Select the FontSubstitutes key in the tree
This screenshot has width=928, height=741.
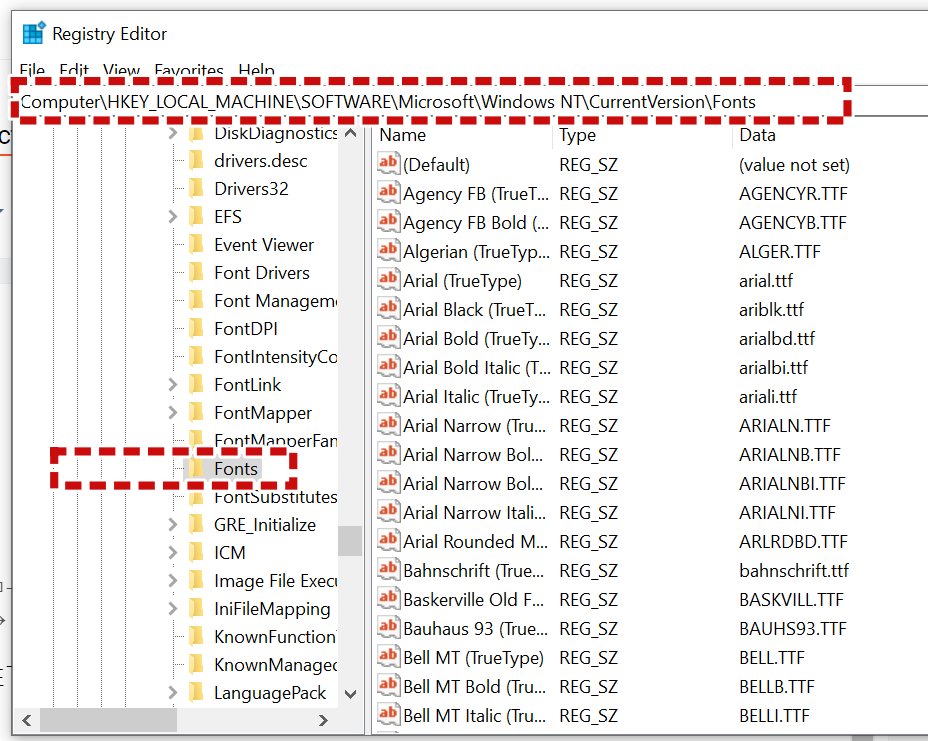(x=276, y=497)
